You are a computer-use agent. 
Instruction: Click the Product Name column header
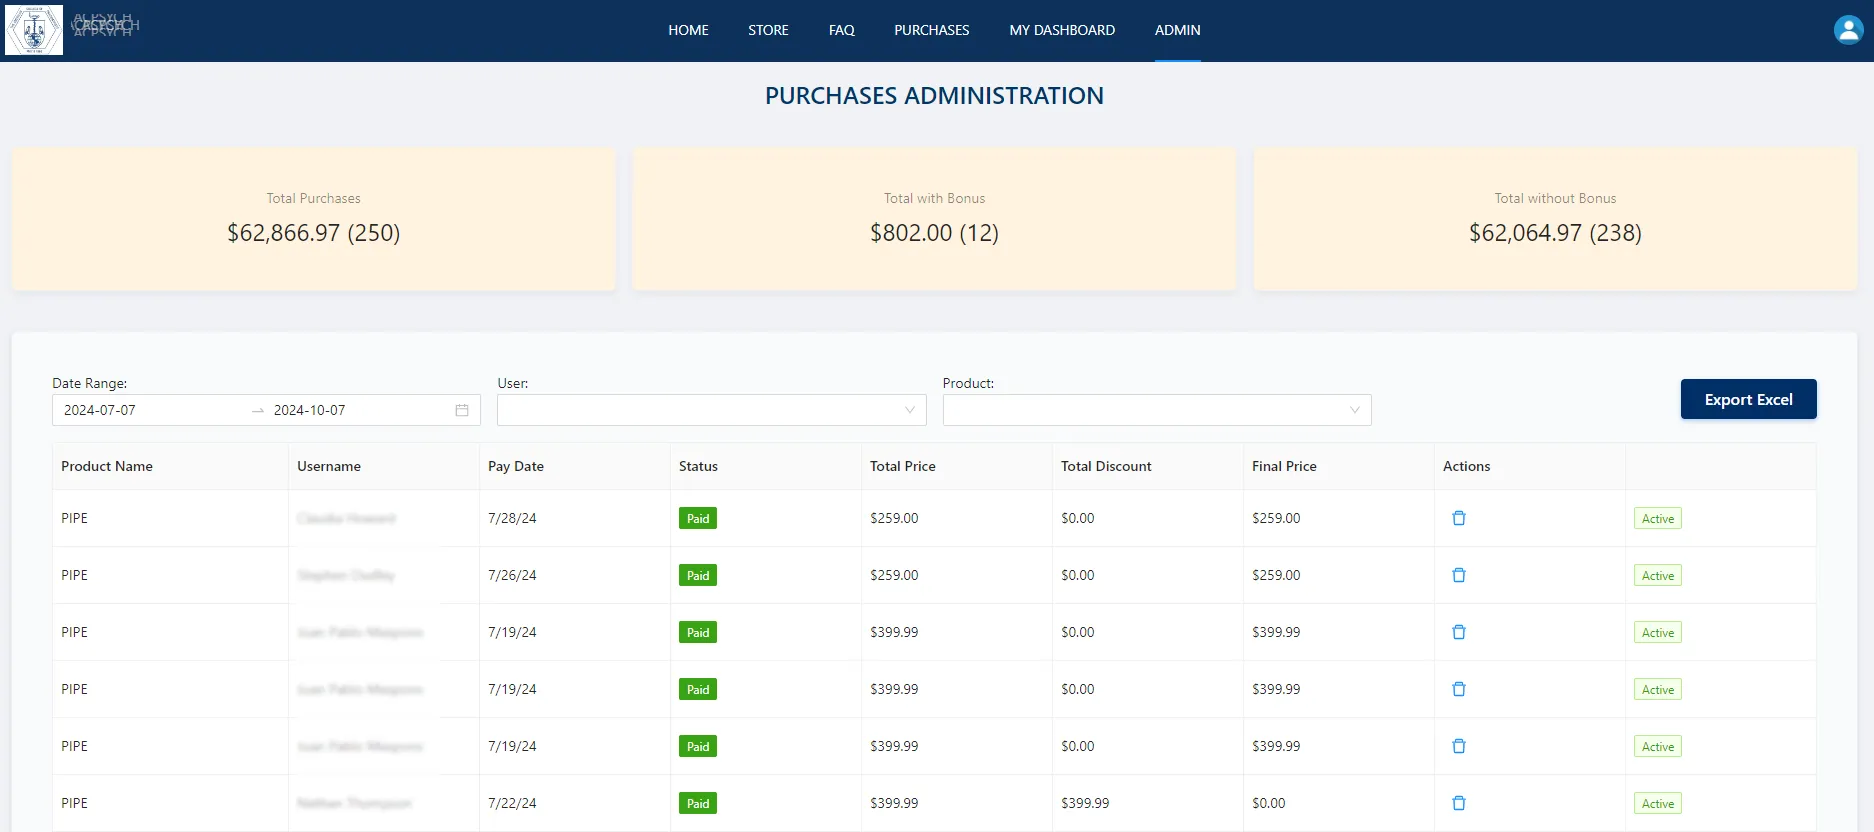[170, 466]
